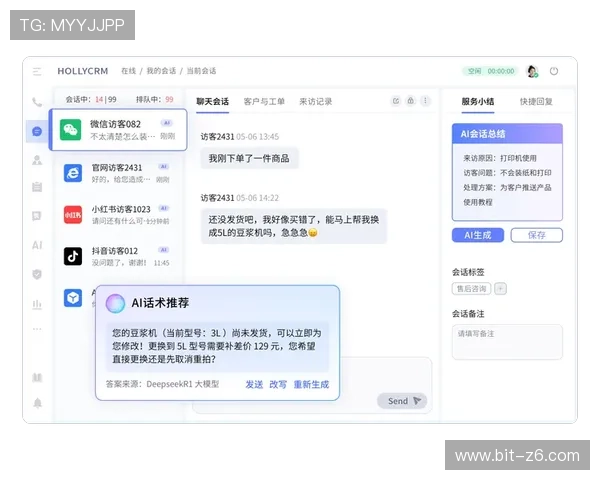Click the AI badge on 抖音访客012

pyautogui.click(x=164, y=250)
